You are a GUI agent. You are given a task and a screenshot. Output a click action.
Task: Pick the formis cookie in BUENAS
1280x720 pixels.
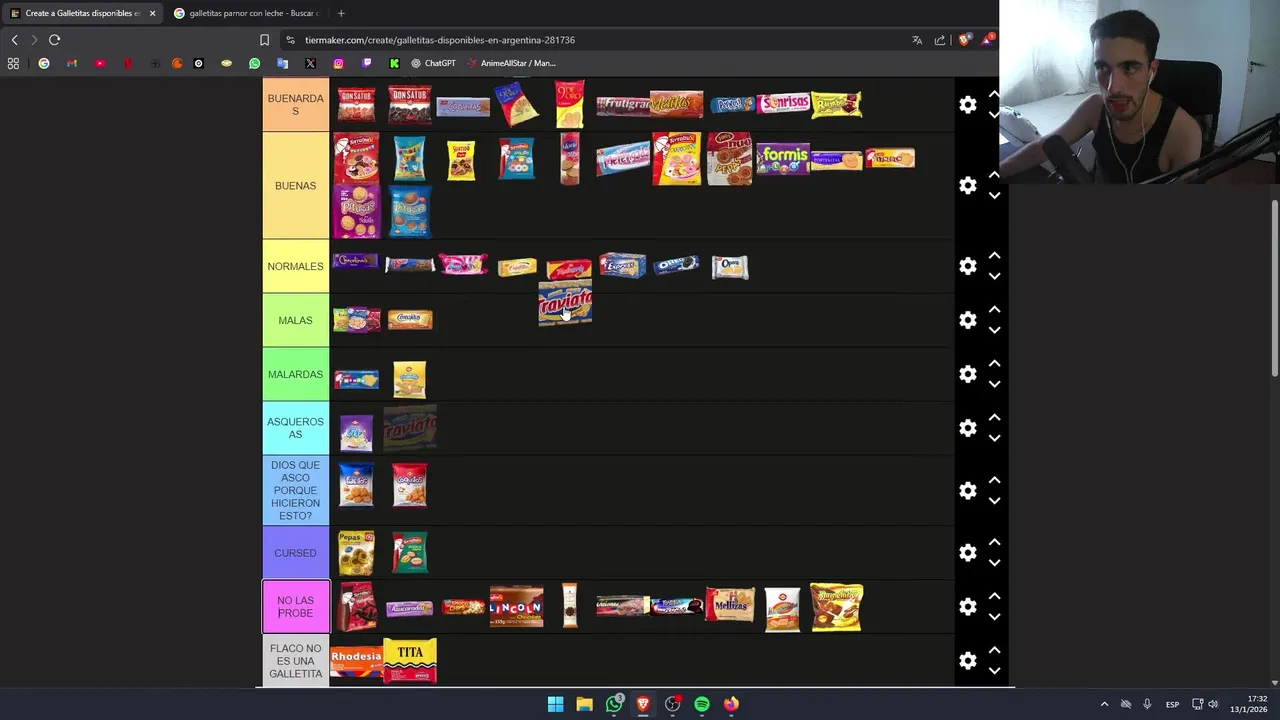[x=783, y=159]
